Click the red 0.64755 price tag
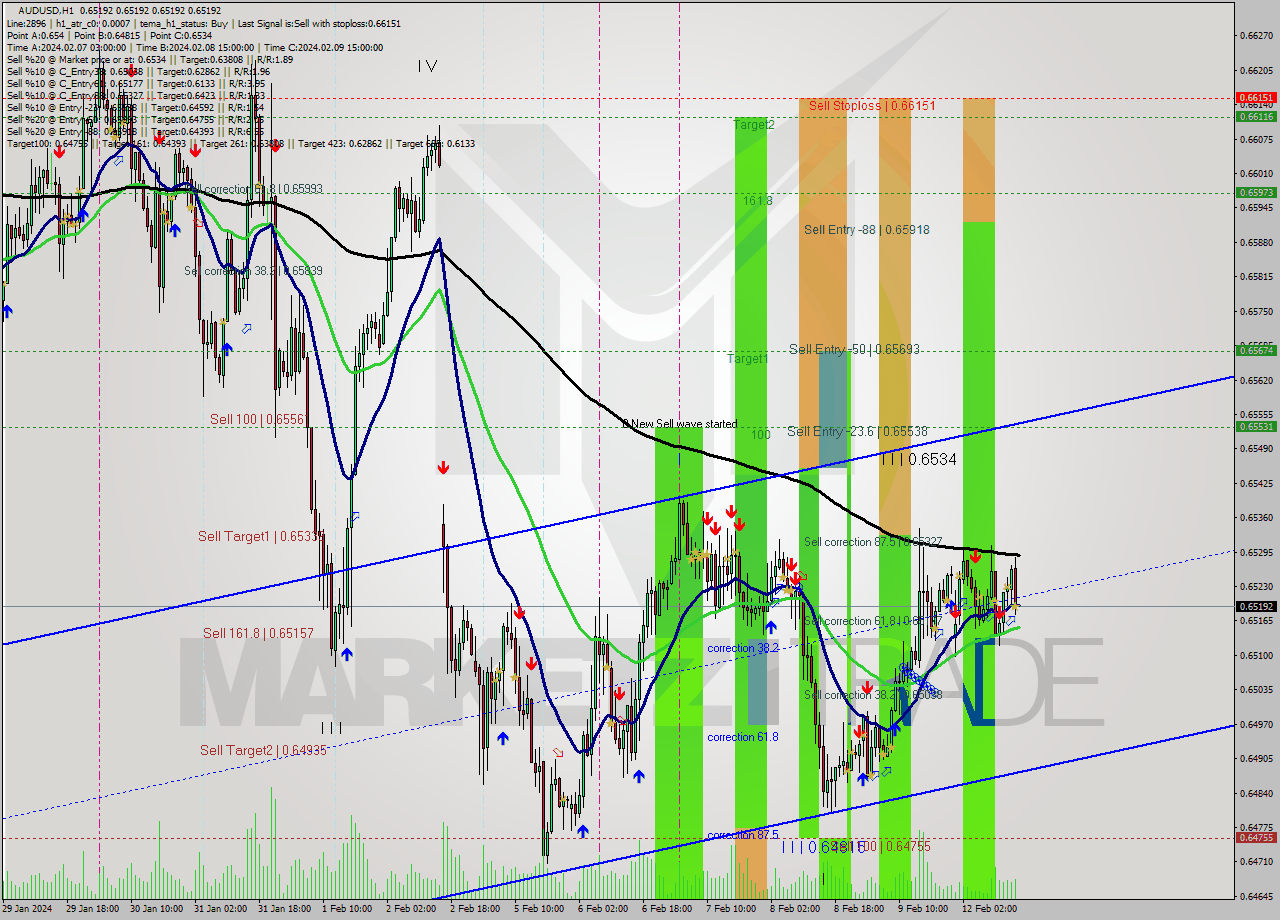The image size is (1280, 920). [1256, 838]
